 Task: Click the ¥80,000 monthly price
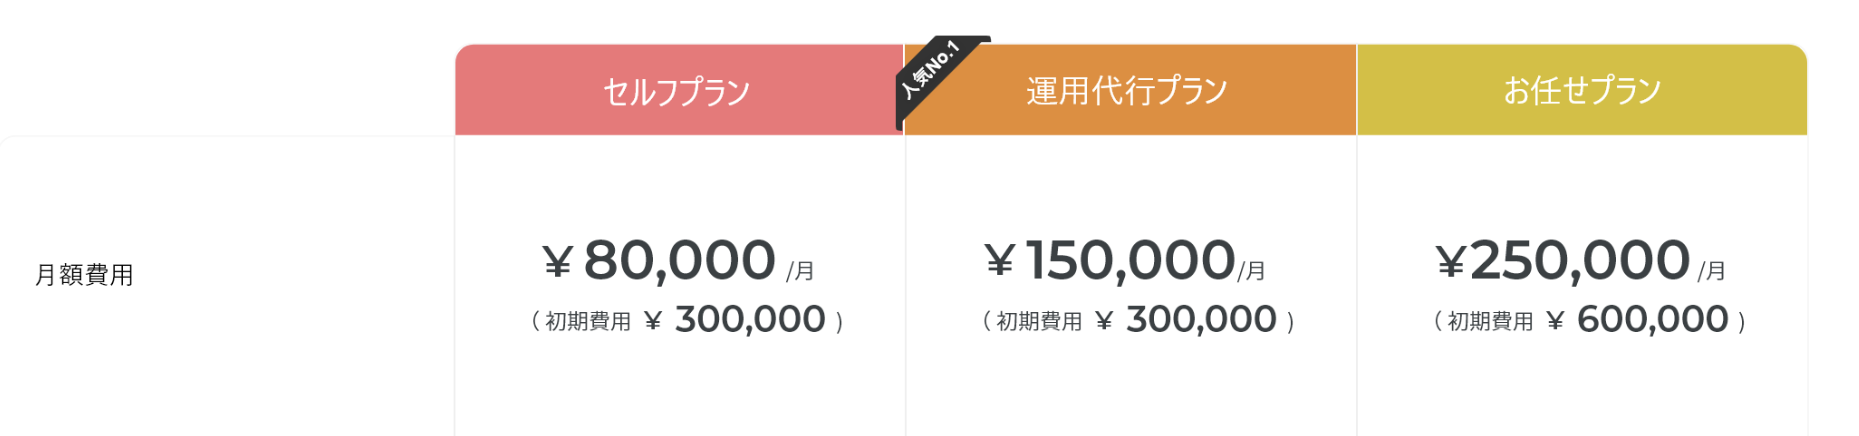pos(679,260)
